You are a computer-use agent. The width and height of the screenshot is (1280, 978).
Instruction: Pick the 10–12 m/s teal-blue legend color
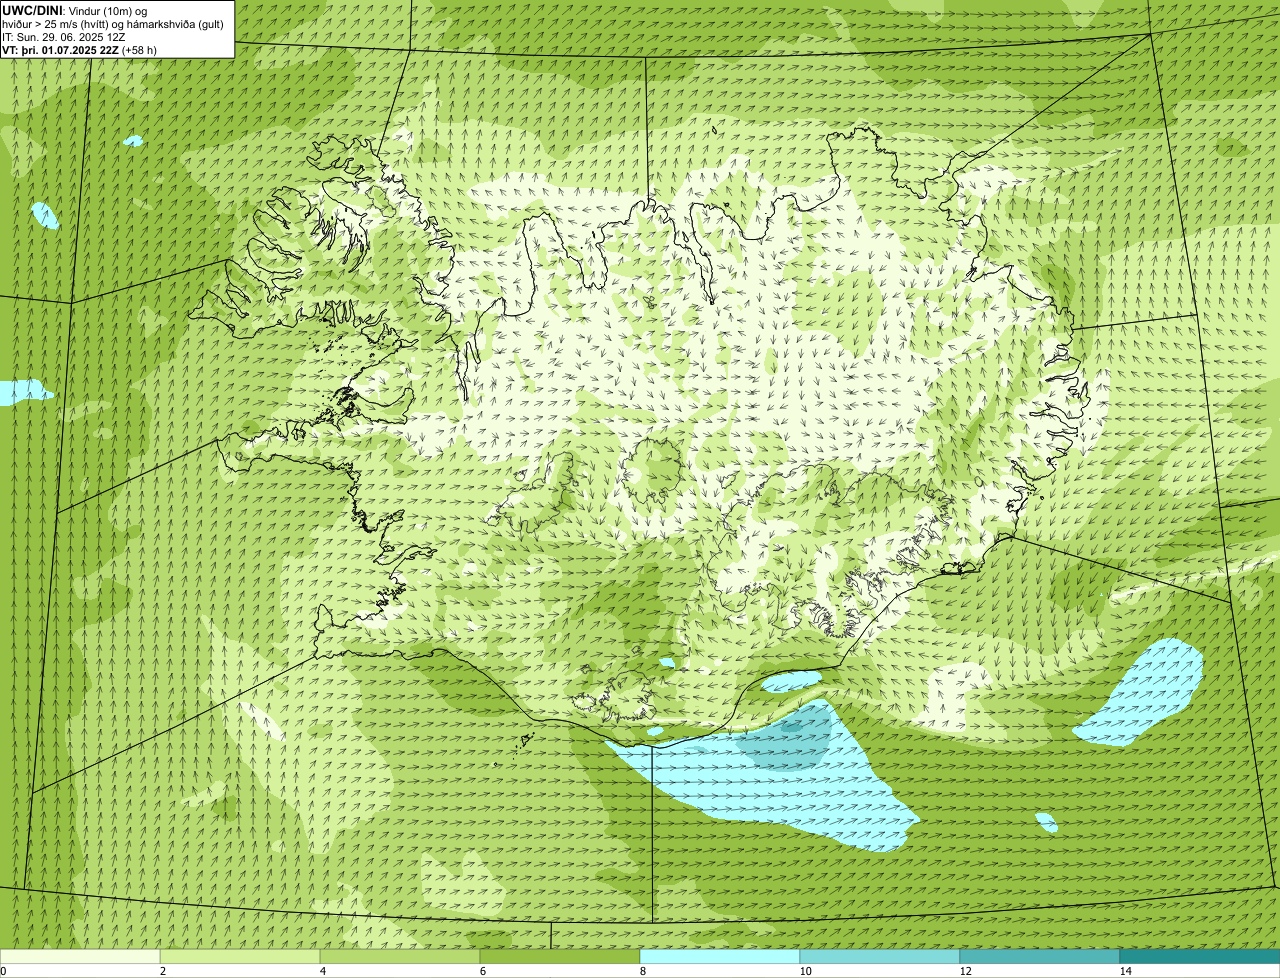pyautogui.click(x=880, y=956)
